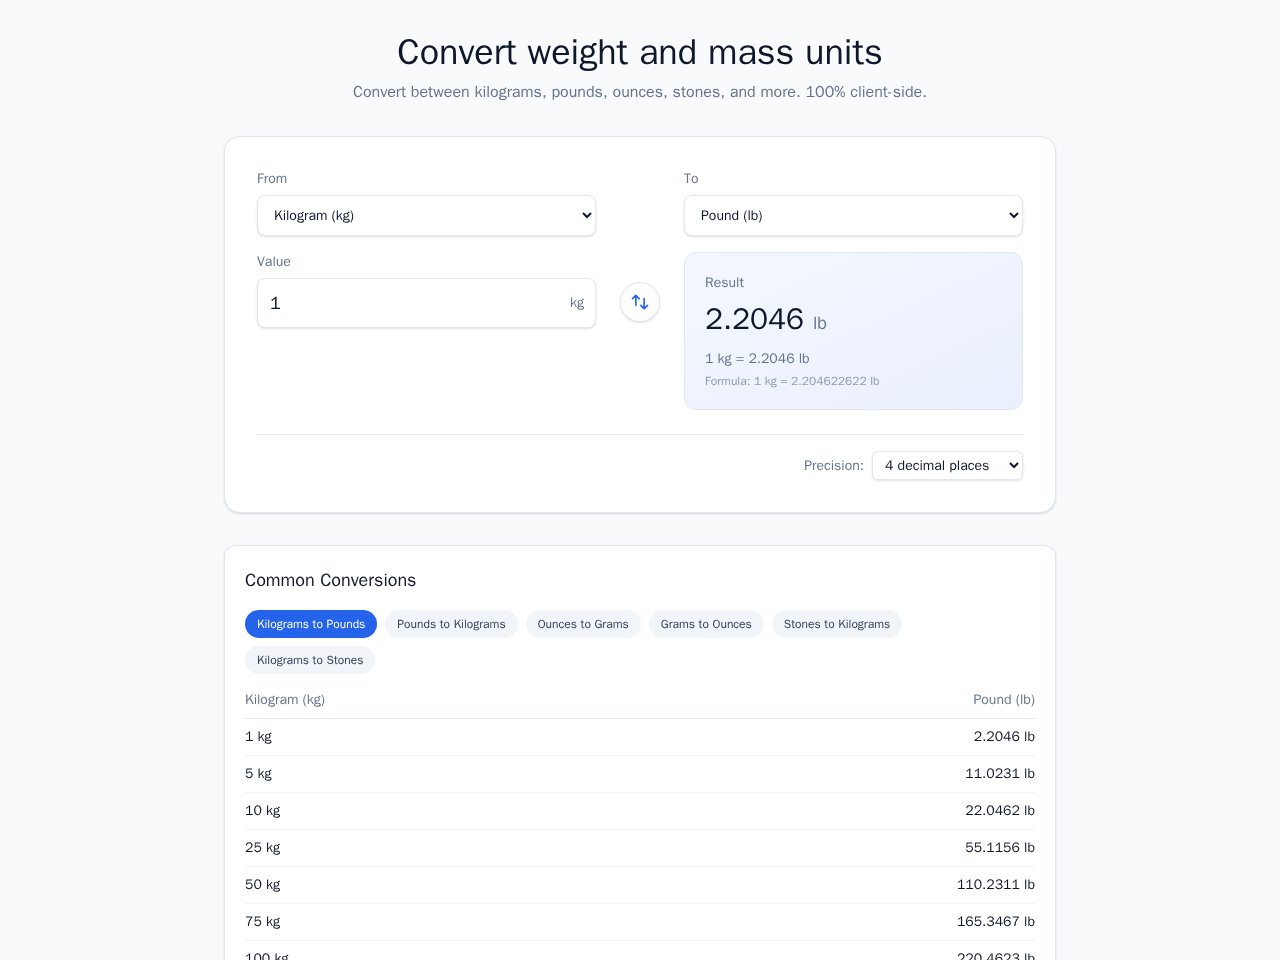Click the 75 kg table row label
This screenshot has height=960, width=1280.
(x=262, y=922)
